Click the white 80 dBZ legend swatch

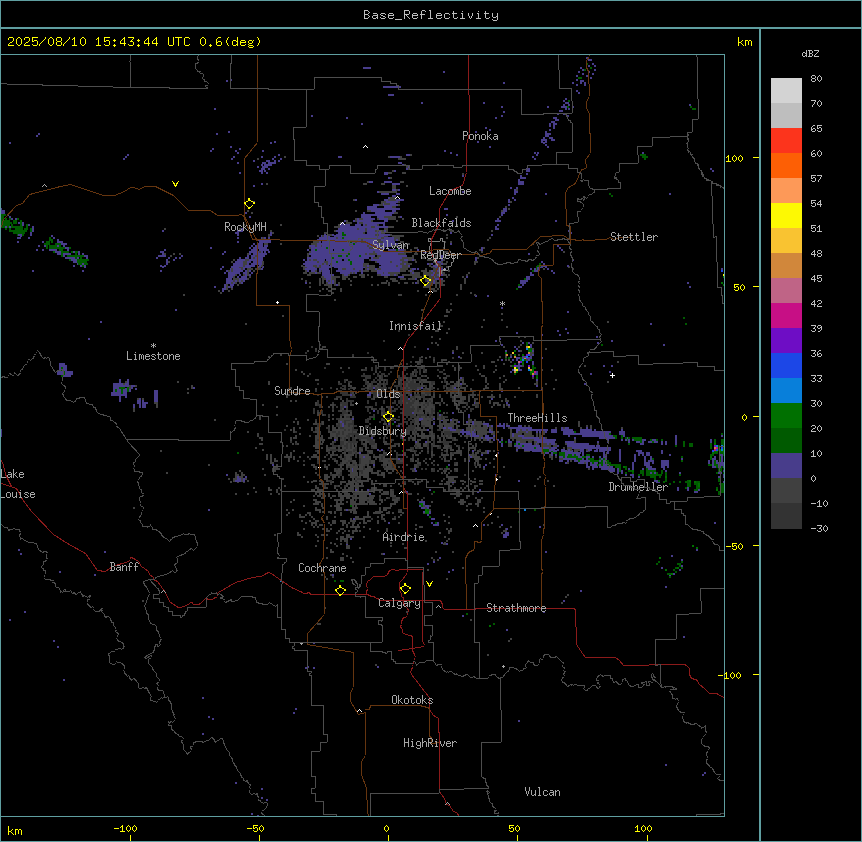[786, 91]
